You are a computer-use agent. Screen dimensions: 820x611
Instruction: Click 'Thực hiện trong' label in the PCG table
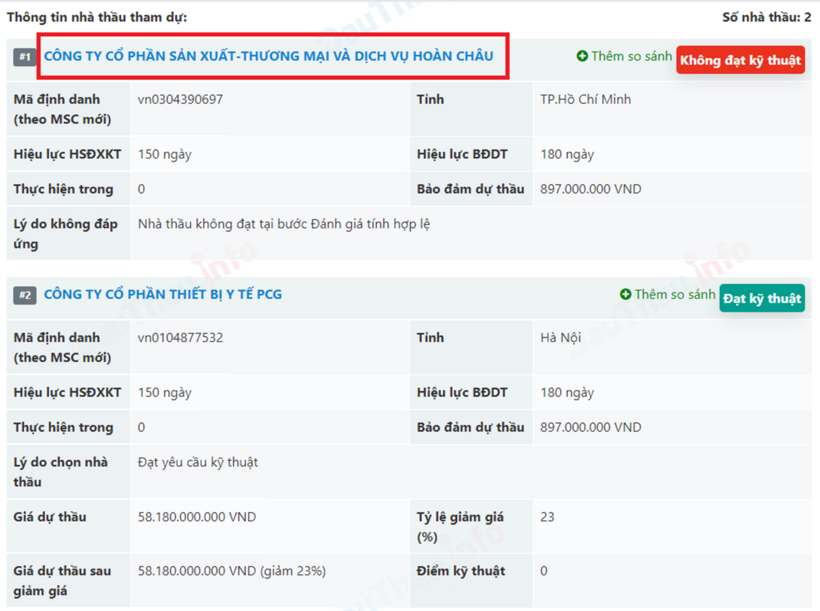tap(63, 427)
